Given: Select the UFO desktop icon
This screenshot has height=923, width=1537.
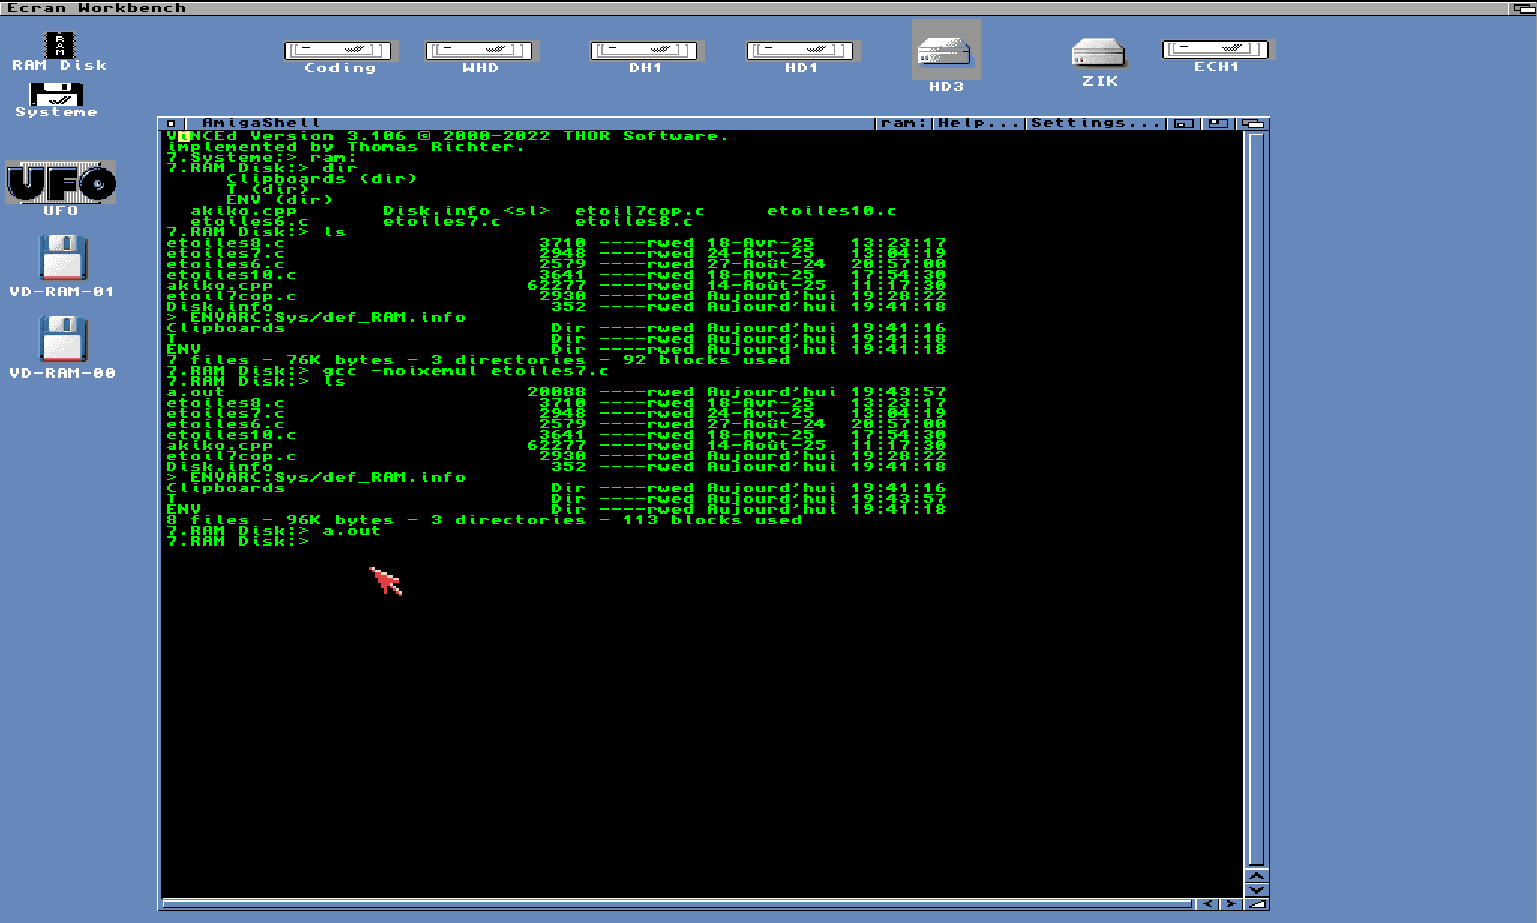Looking at the screenshot, I should 61,189.
